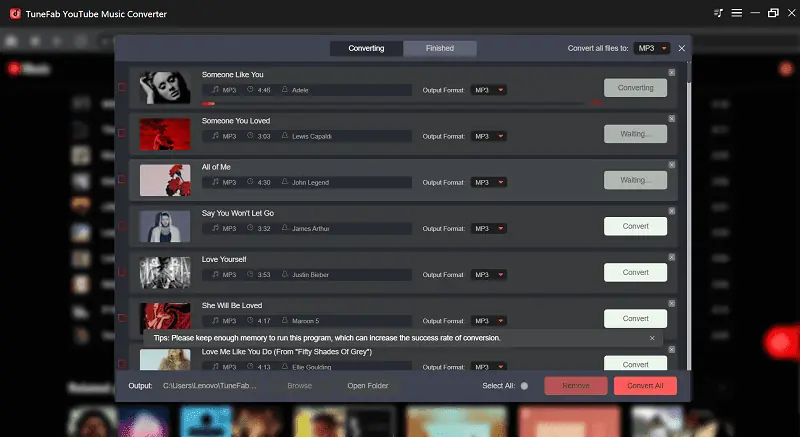
Task: Open the hamburger menu in title bar
Action: click(x=737, y=13)
